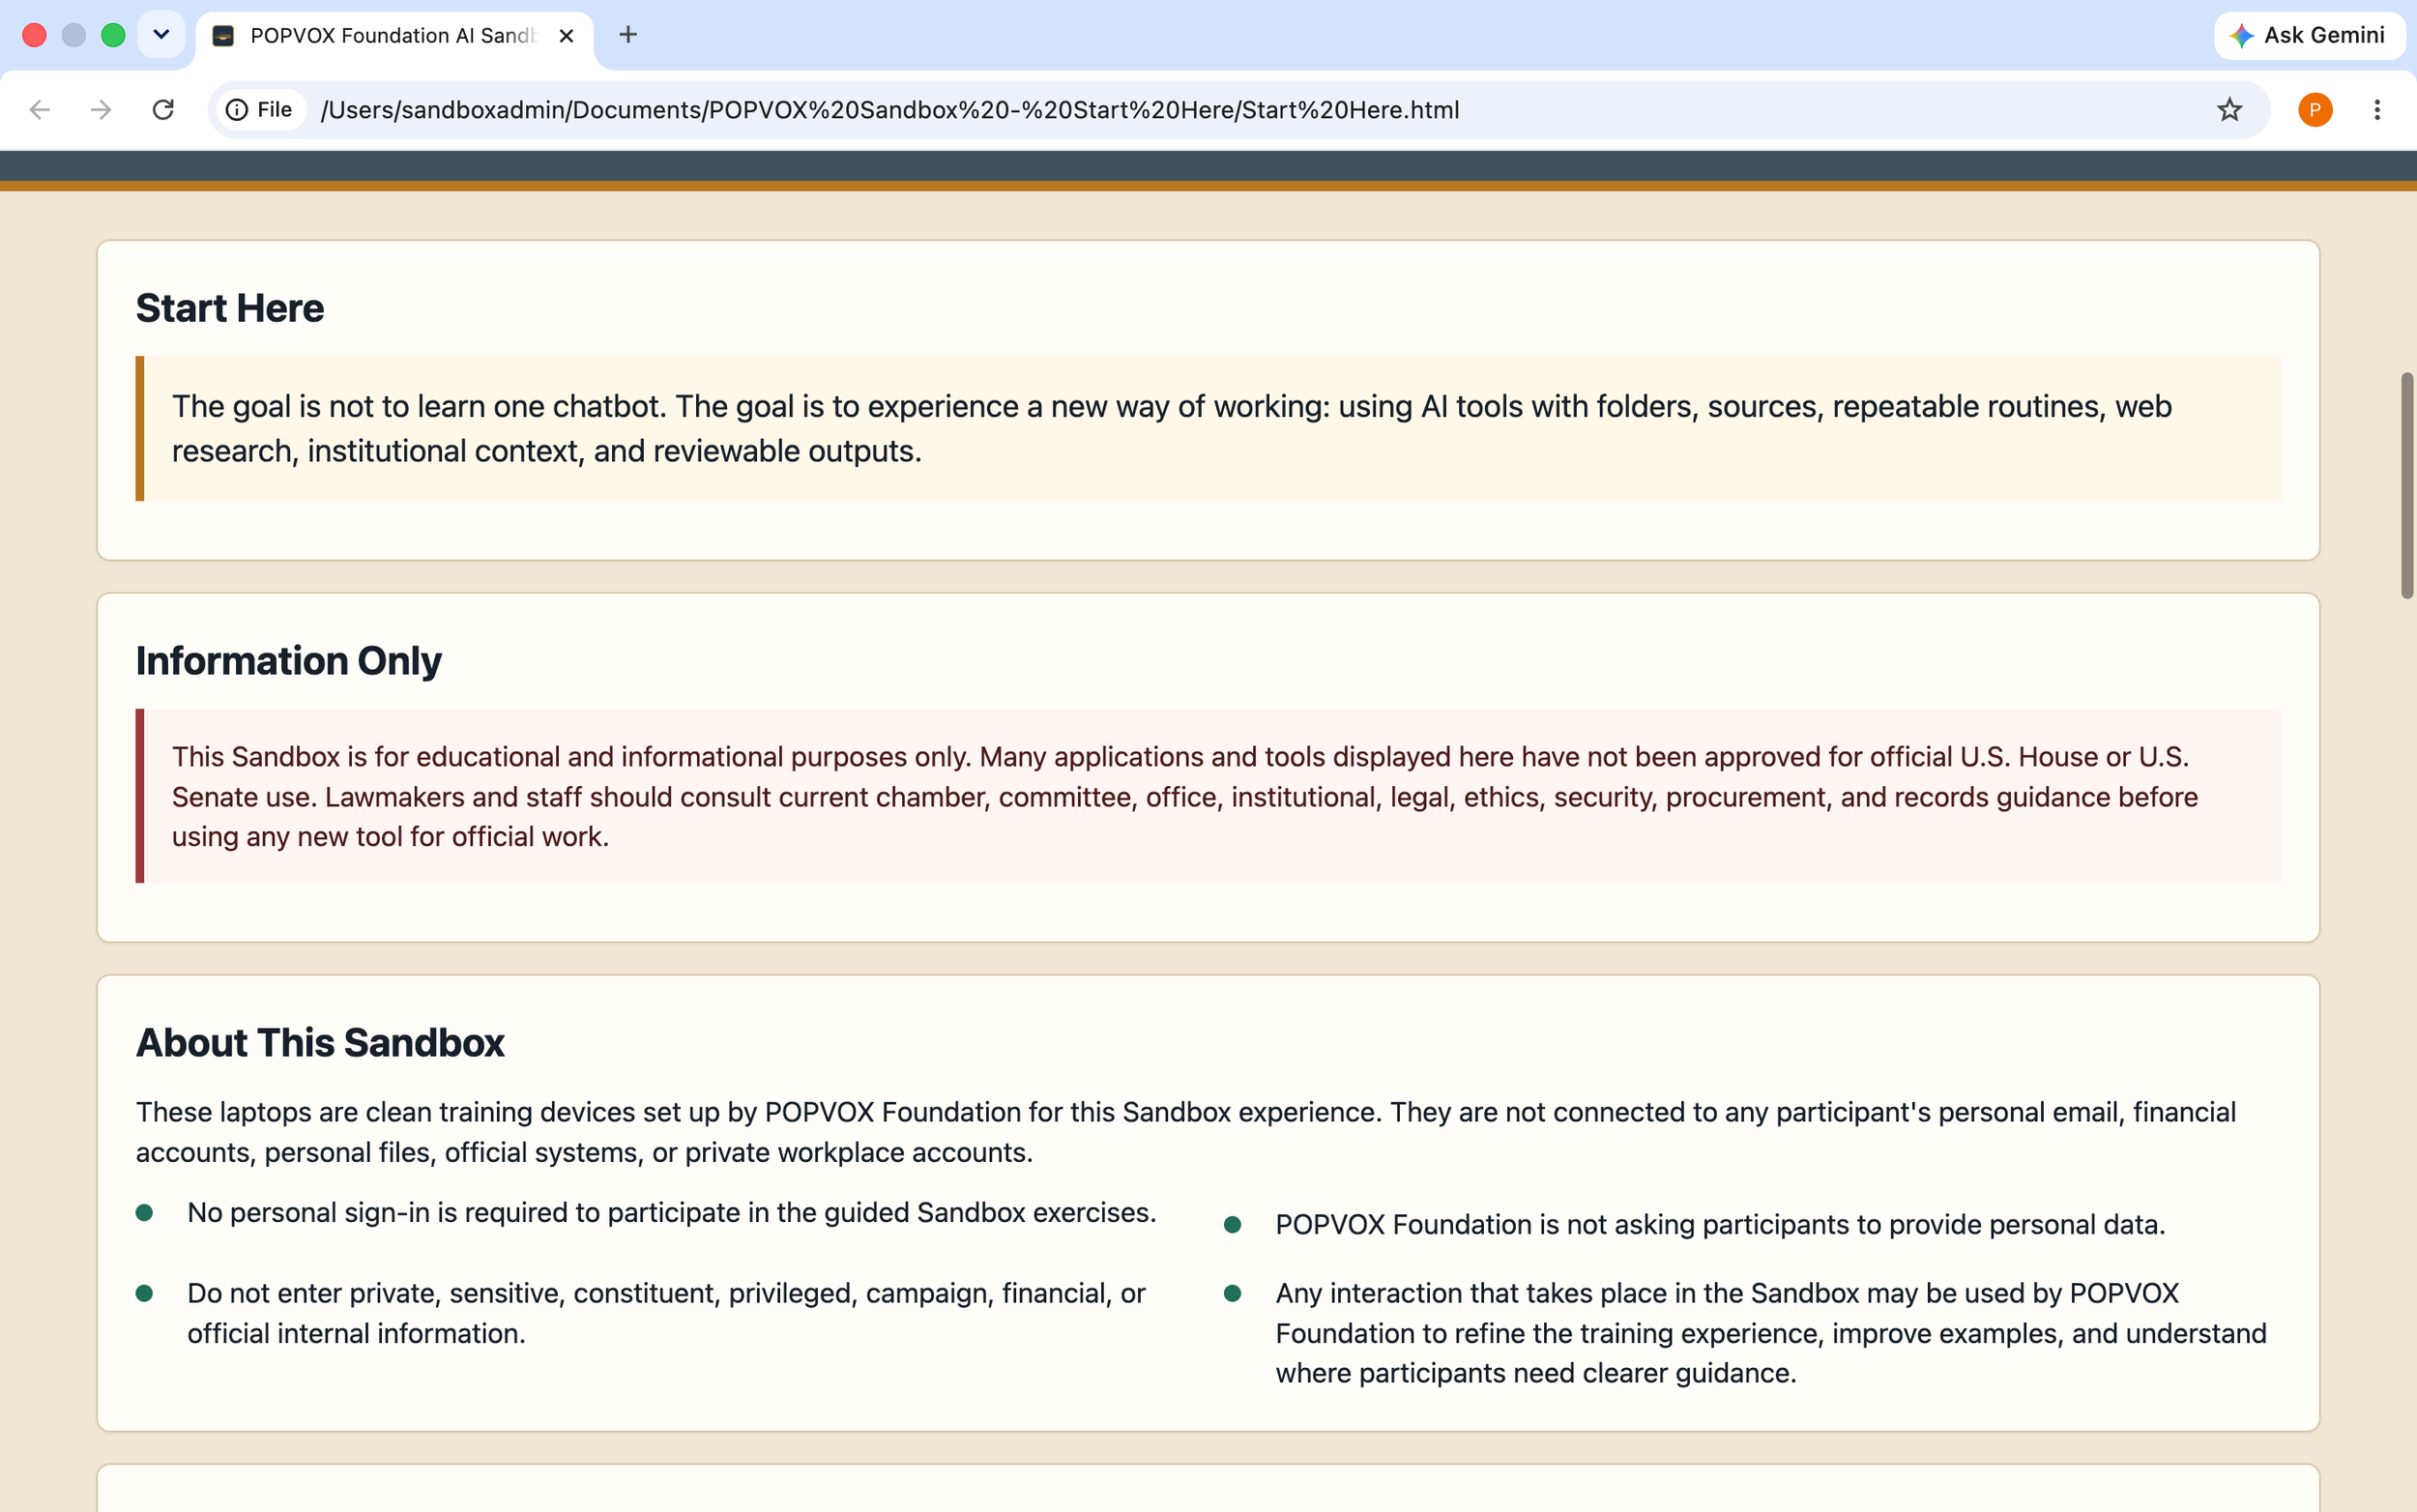Click the About This Sandbox heading
Screen dimensions: 2417x1512
[320, 1042]
